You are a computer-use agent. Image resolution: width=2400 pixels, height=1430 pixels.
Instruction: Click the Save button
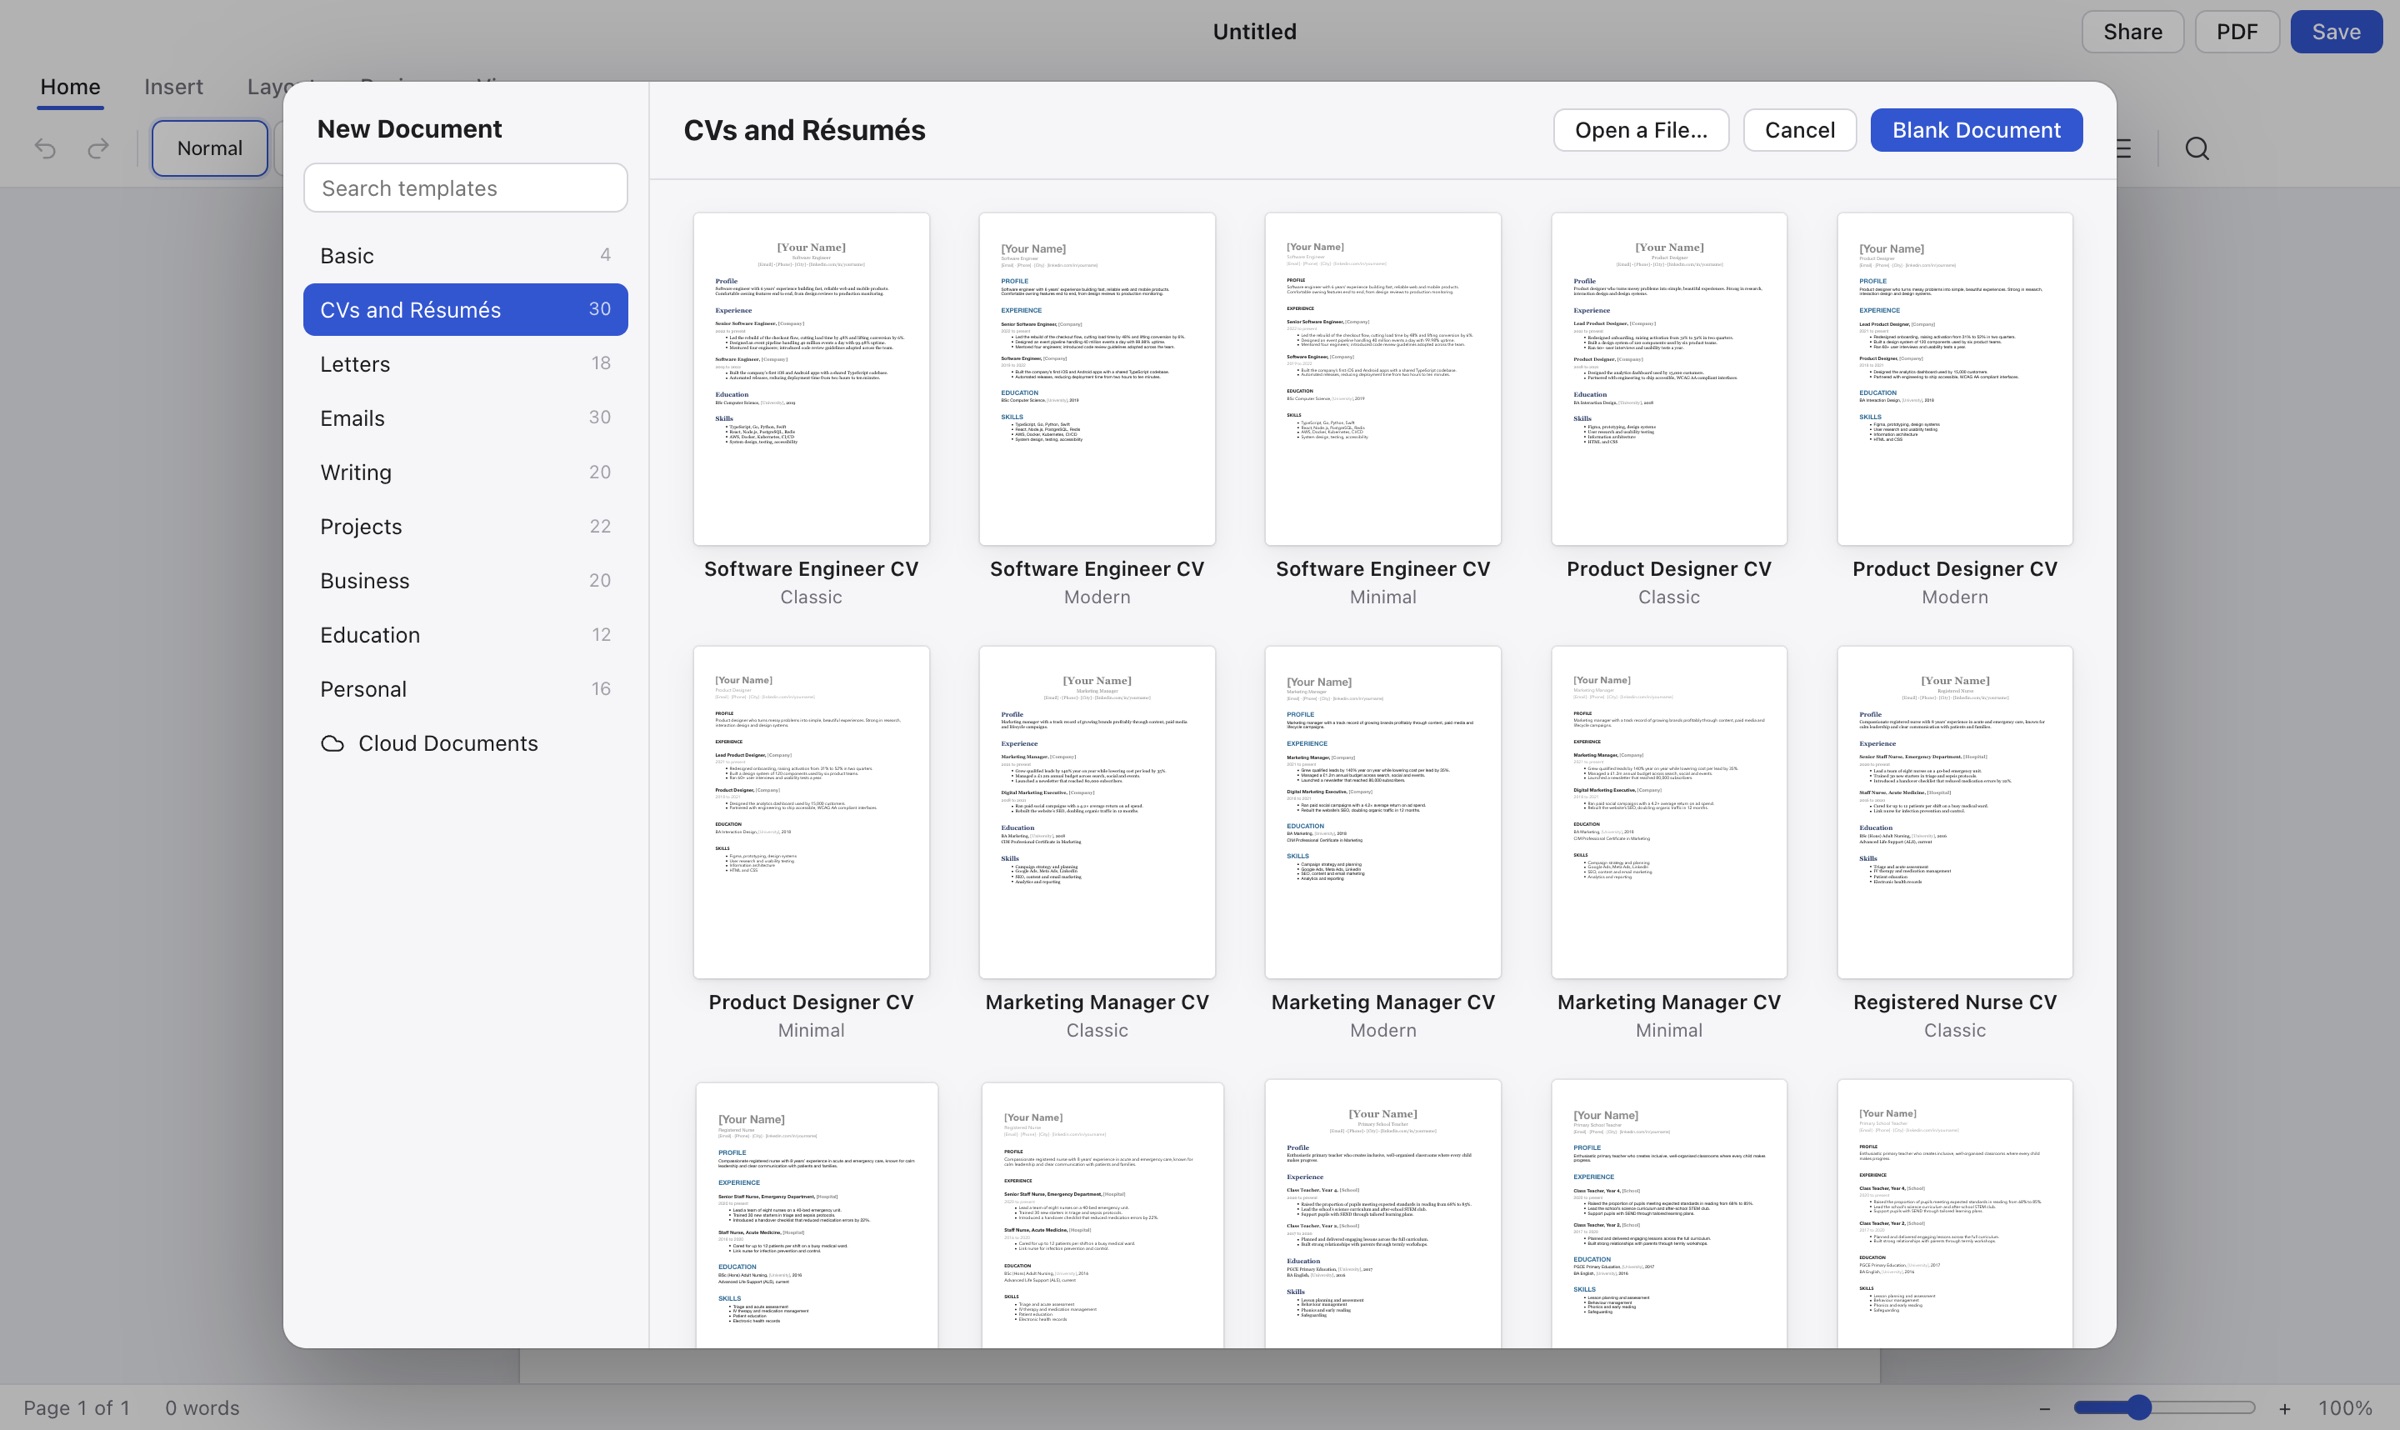point(2336,32)
